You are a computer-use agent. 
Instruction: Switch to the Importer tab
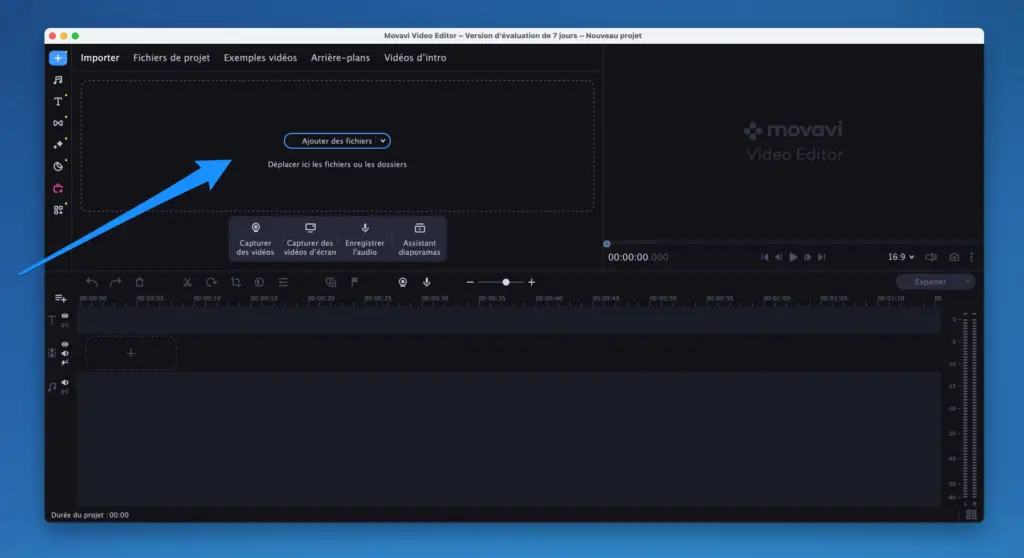100,58
